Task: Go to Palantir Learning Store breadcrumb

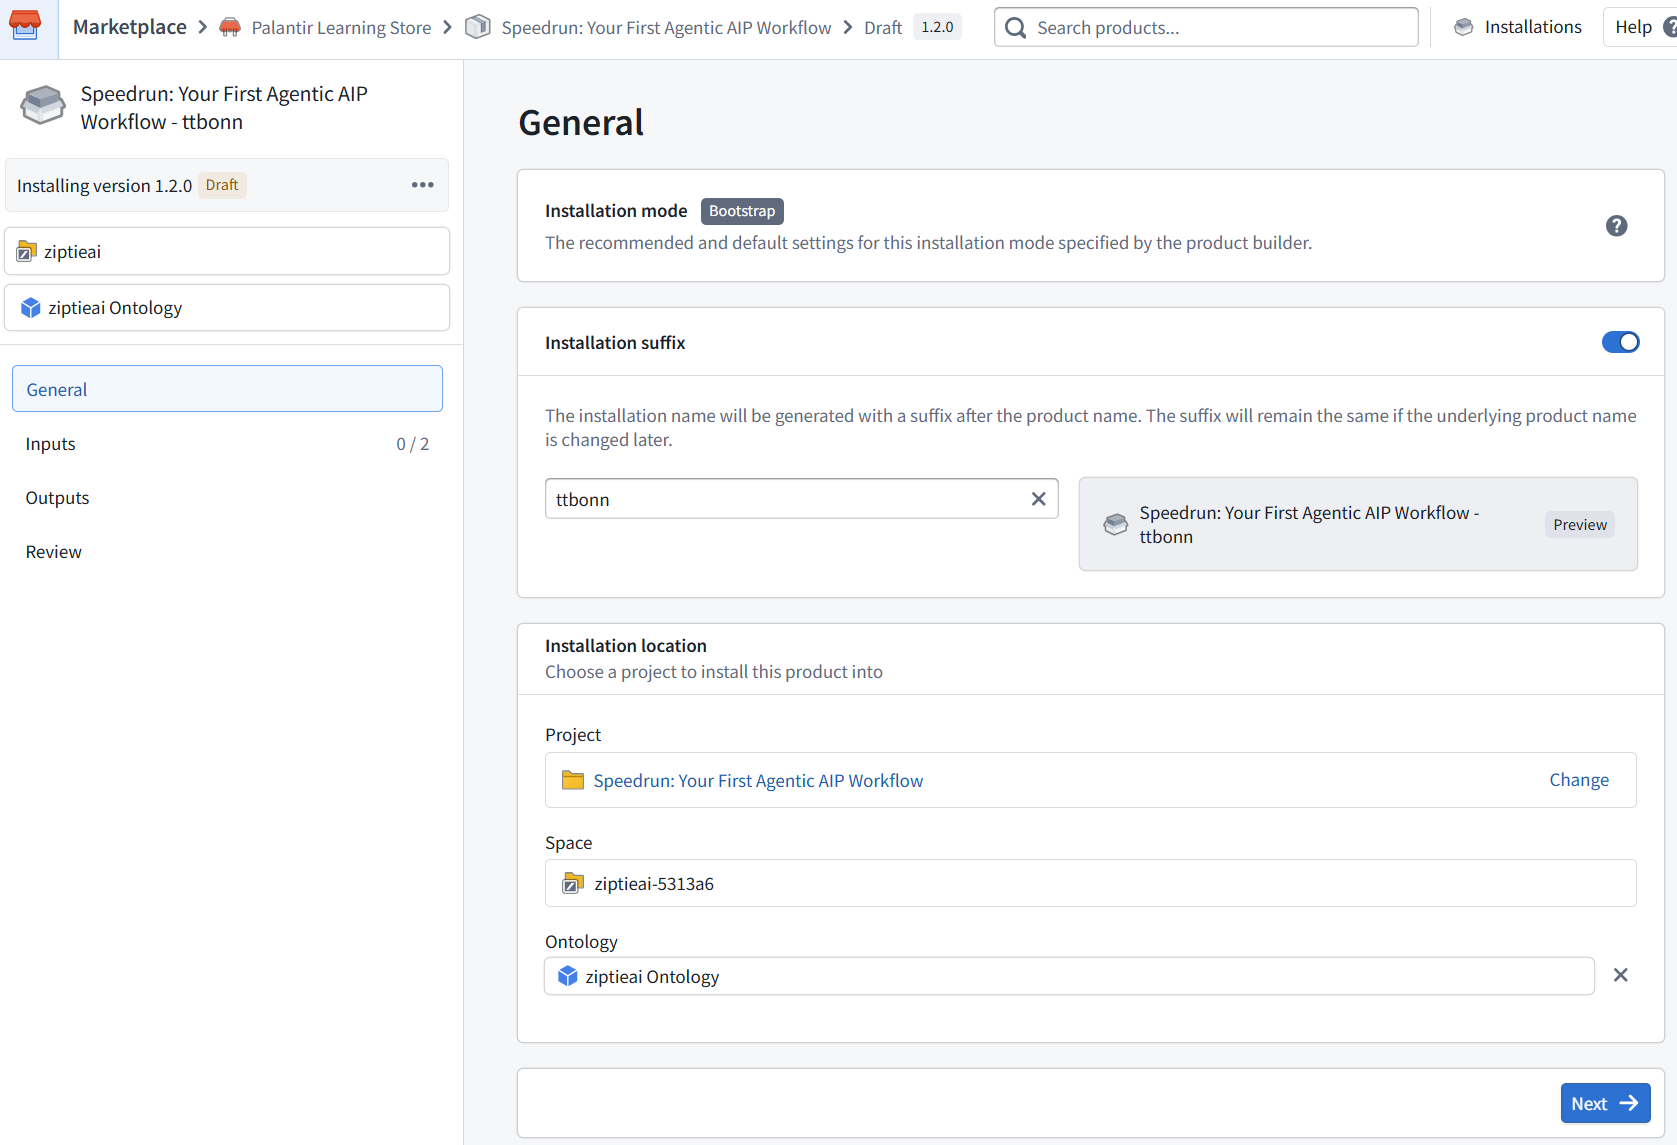Action: (341, 28)
